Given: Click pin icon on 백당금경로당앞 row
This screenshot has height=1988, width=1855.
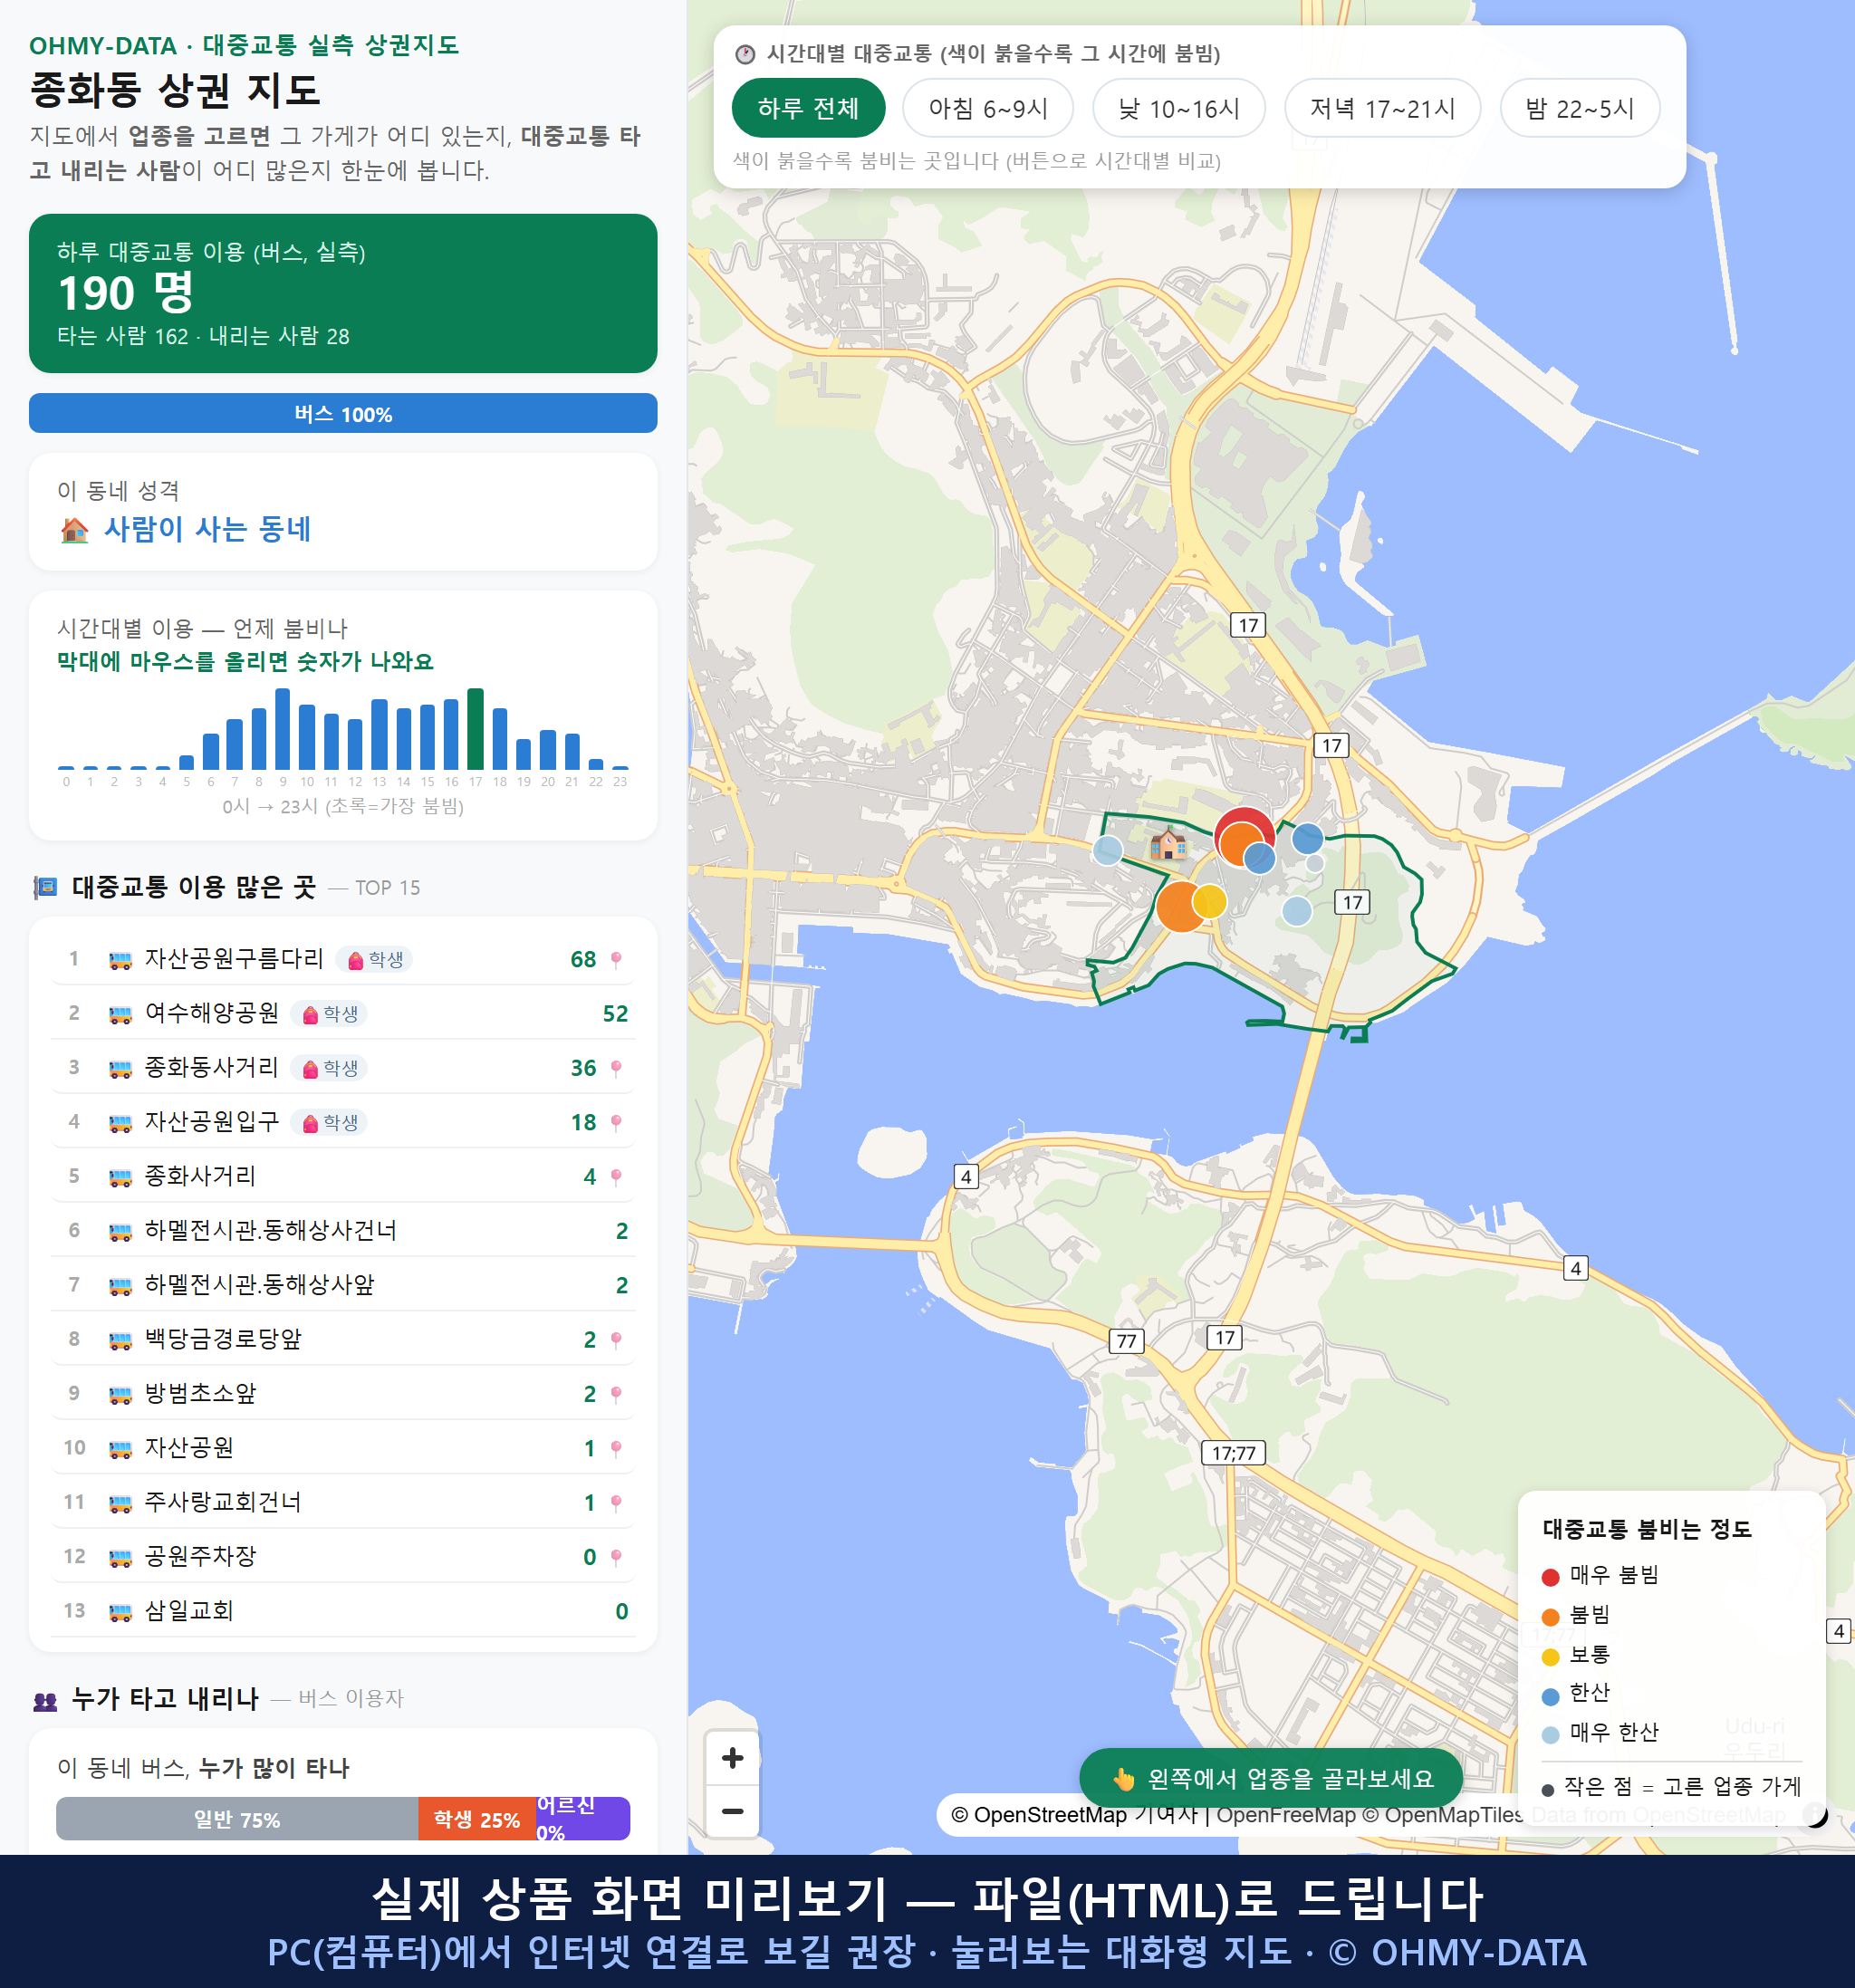Looking at the screenshot, I should [616, 1340].
